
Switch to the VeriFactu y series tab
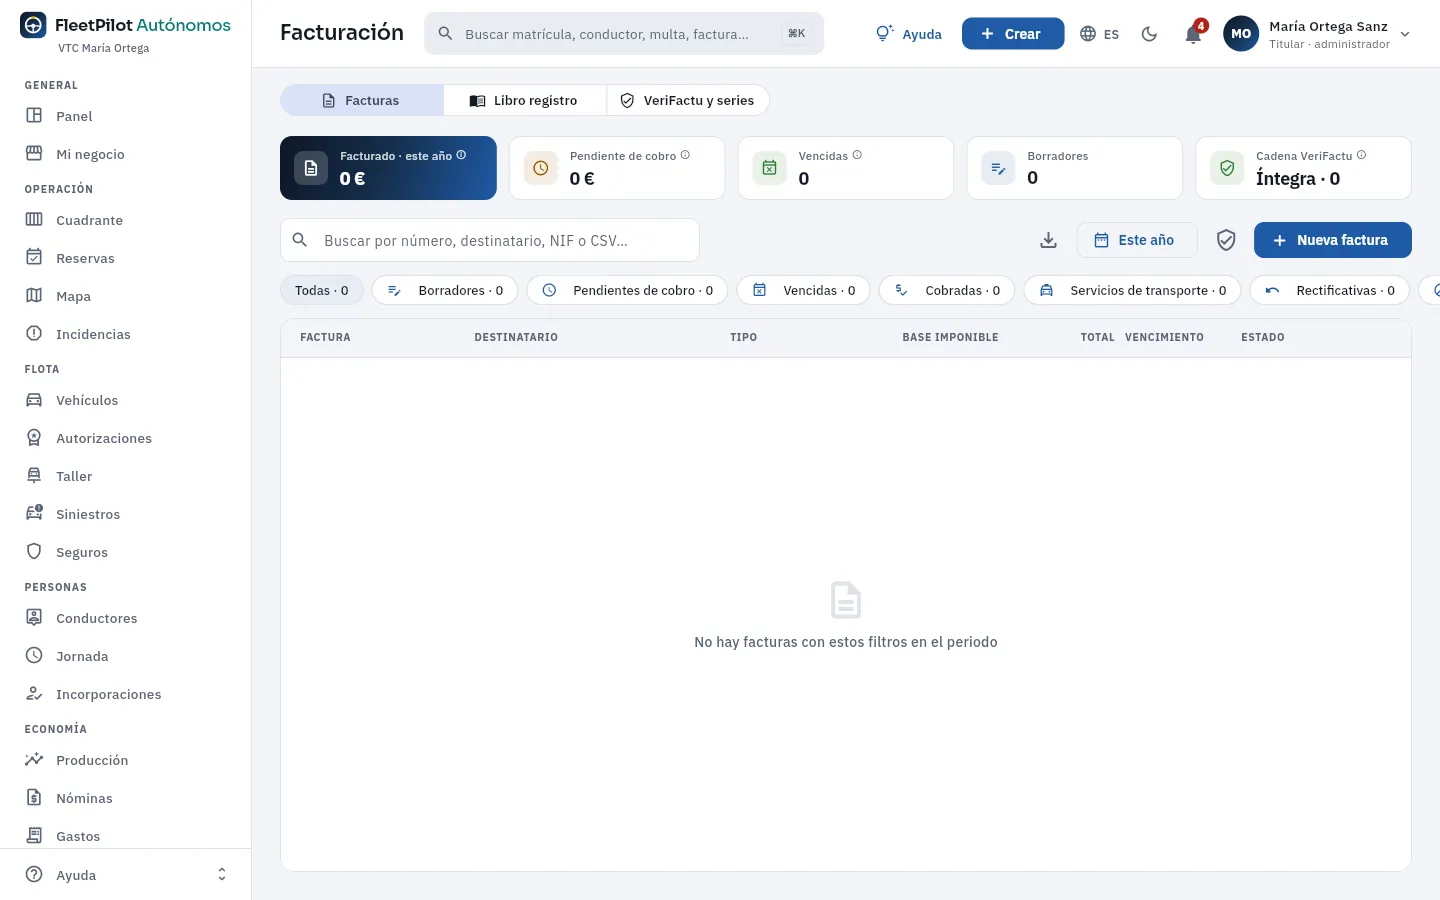tap(687, 100)
